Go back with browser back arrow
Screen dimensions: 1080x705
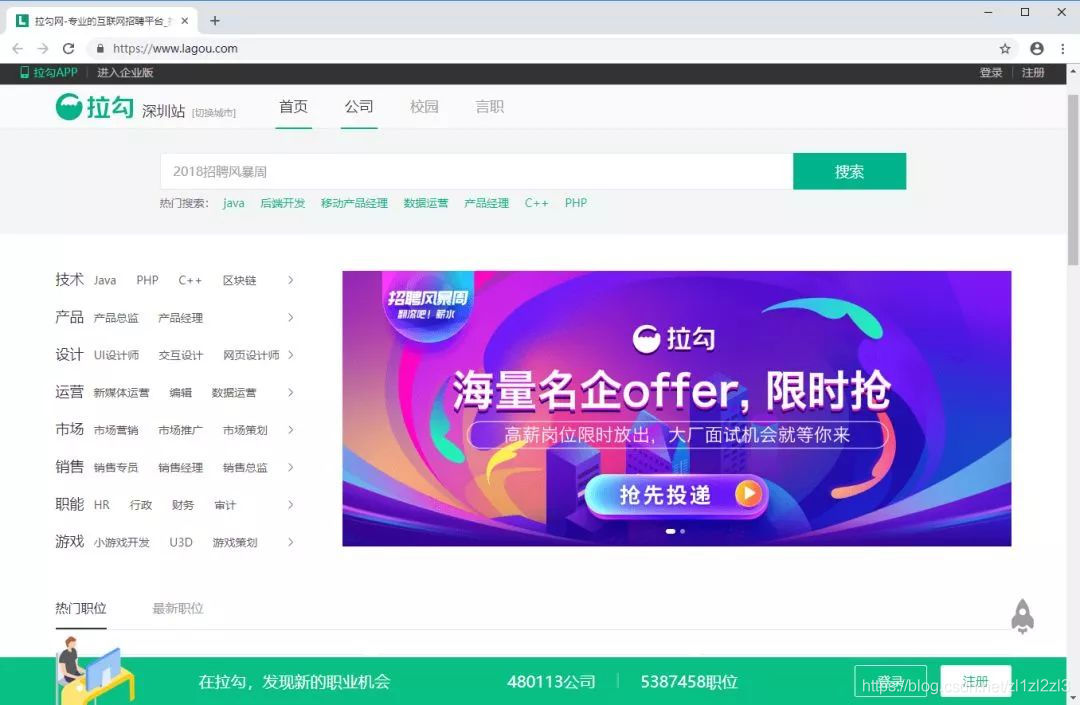point(18,49)
